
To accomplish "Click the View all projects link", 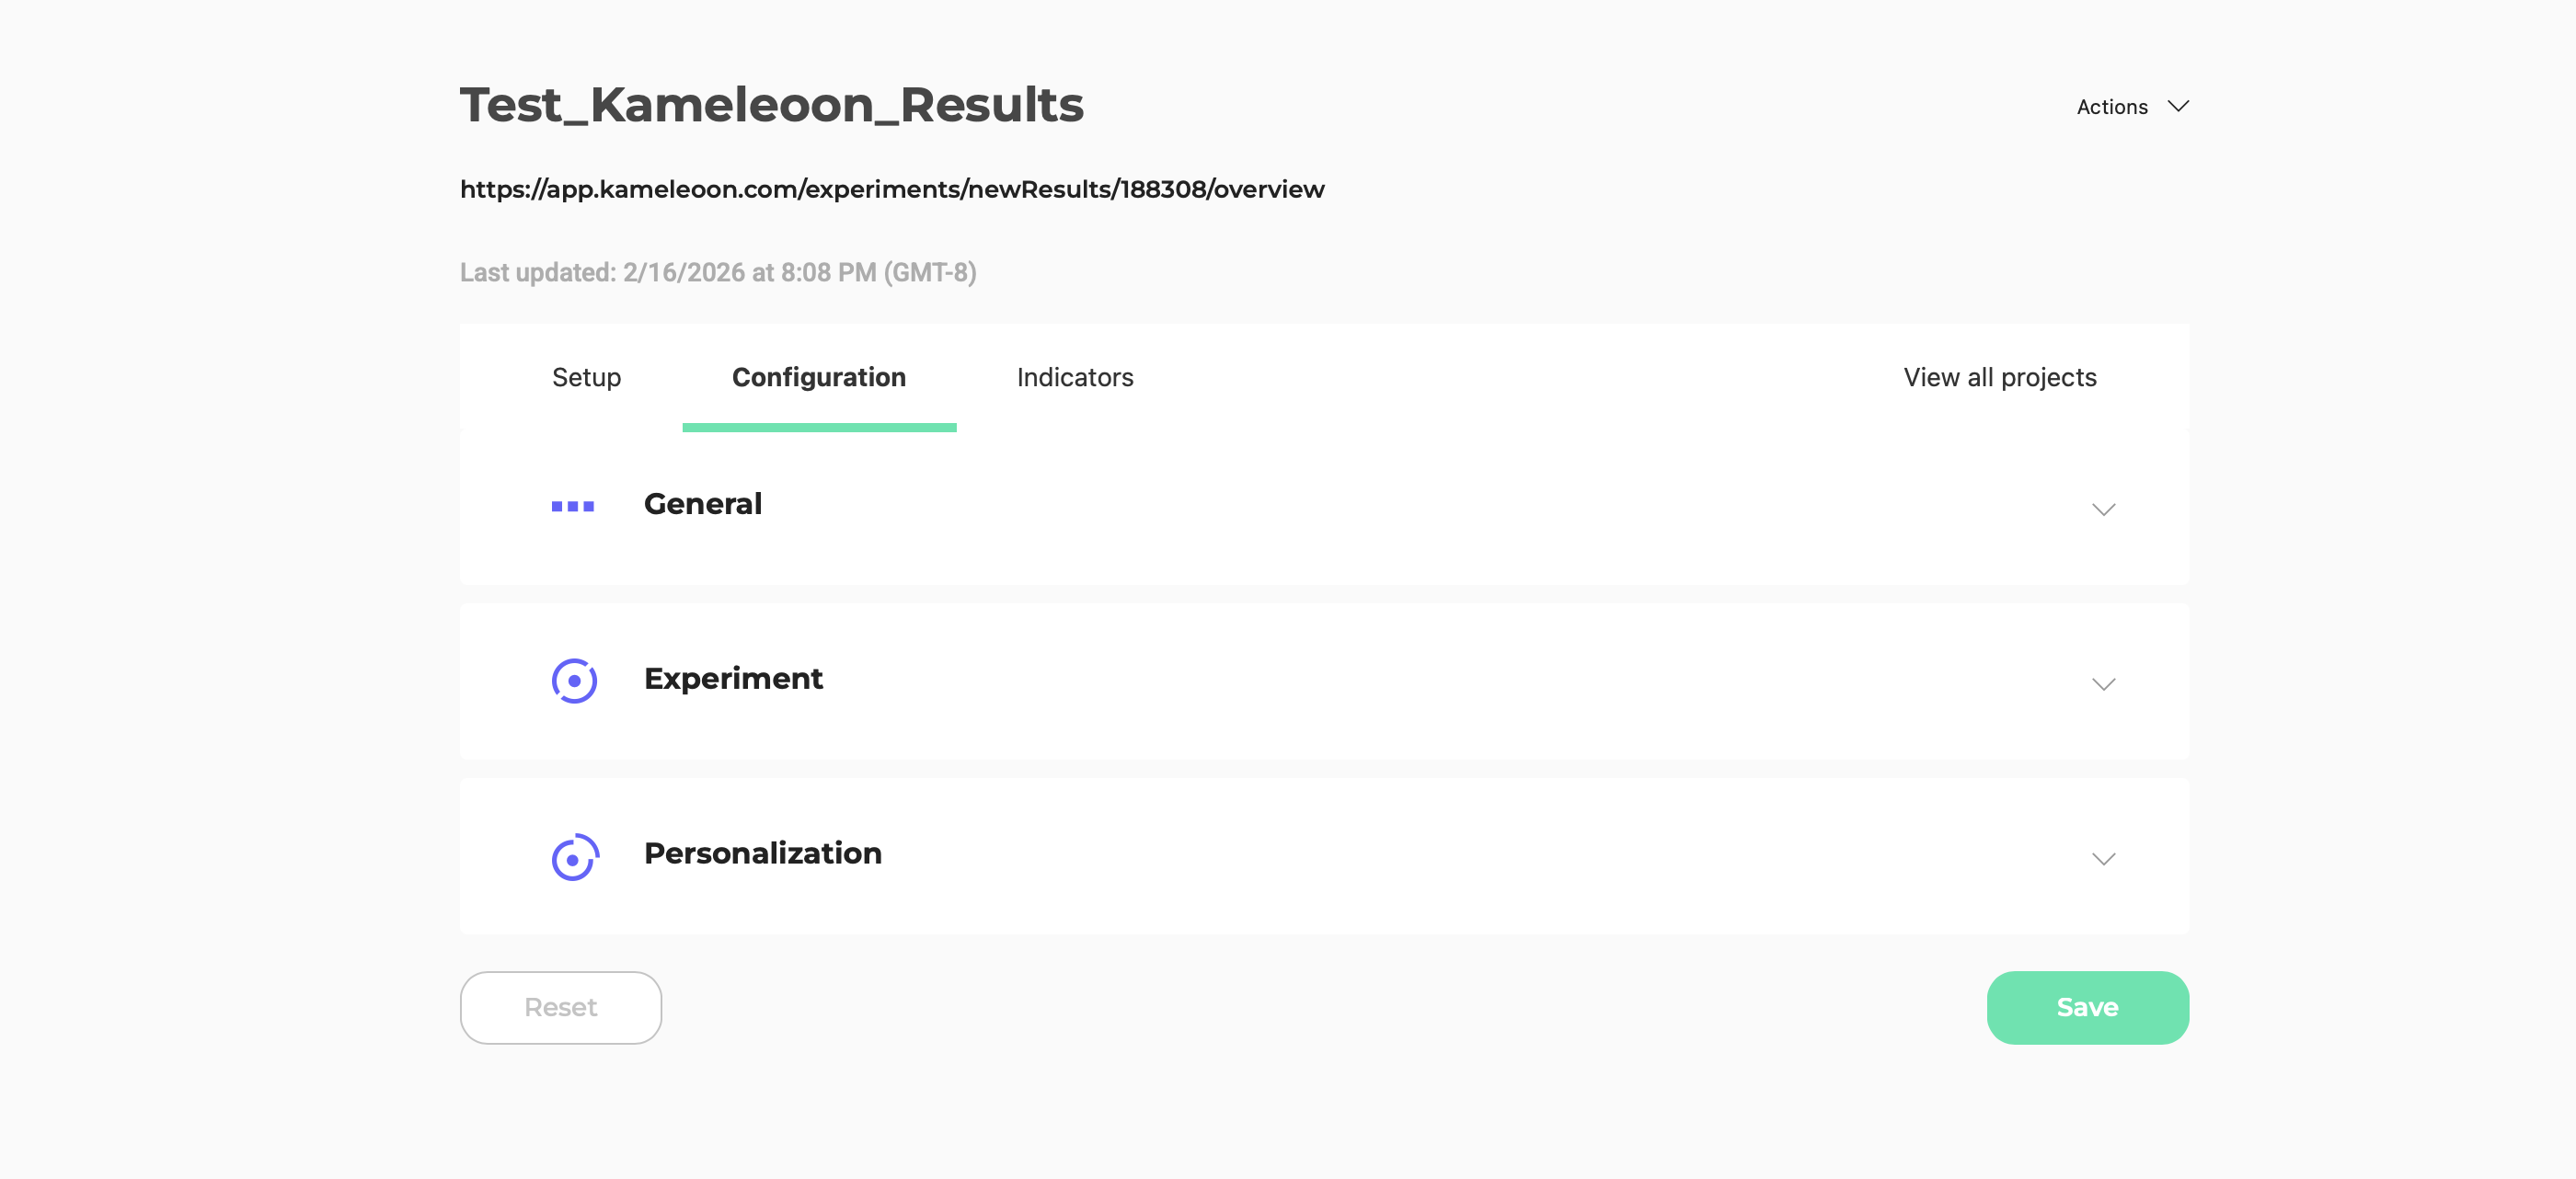I will (x=1999, y=377).
